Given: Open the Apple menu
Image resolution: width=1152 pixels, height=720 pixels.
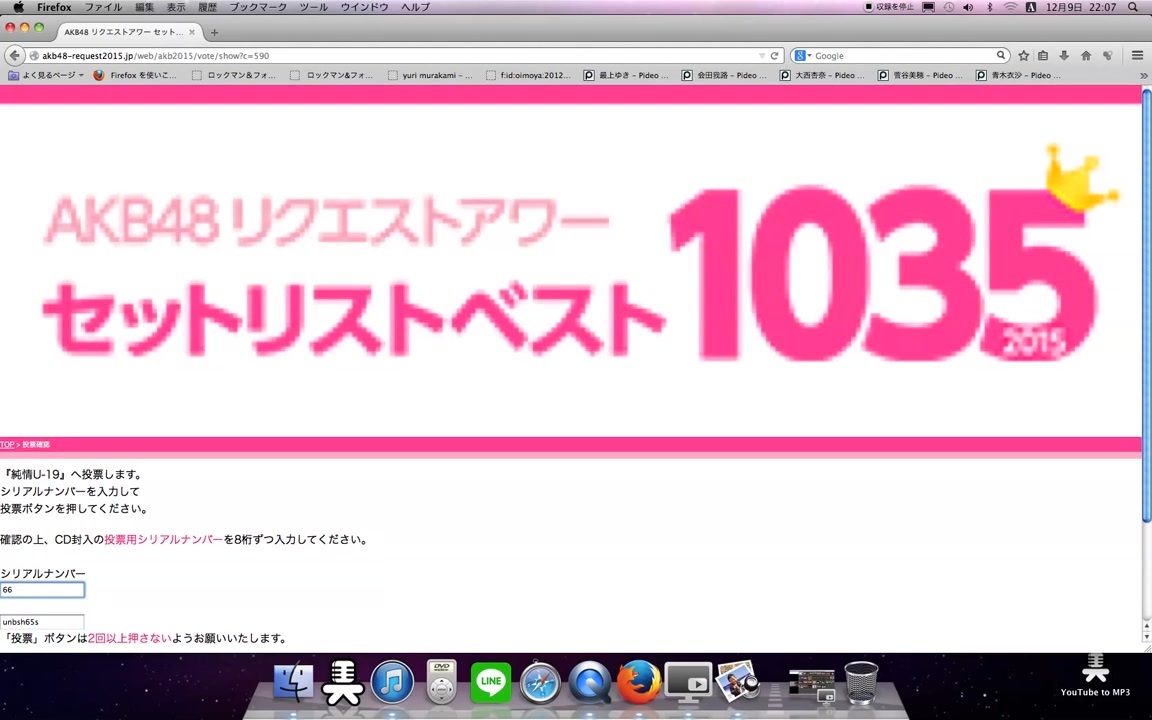Looking at the screenshot, I should point(18,7).
